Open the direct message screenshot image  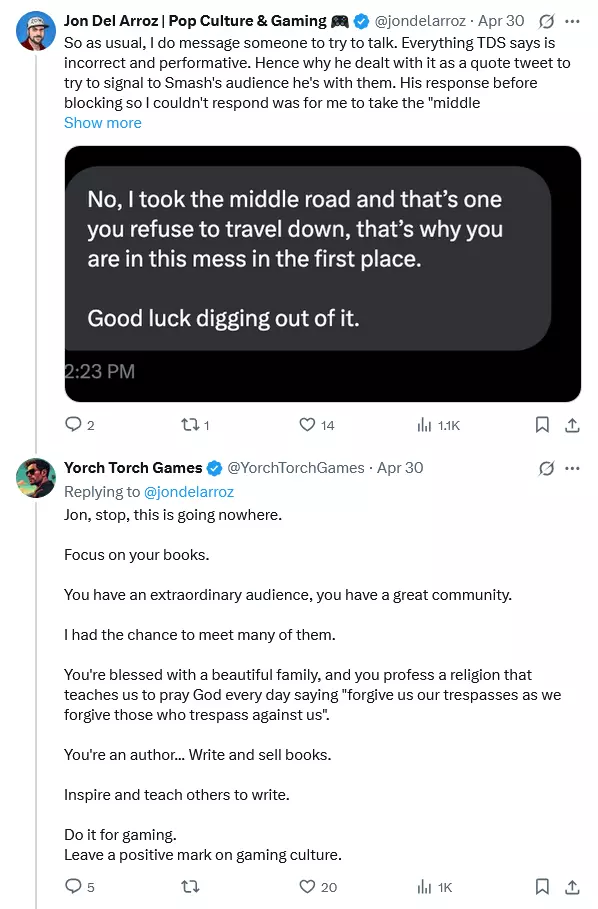click(323, 274)
